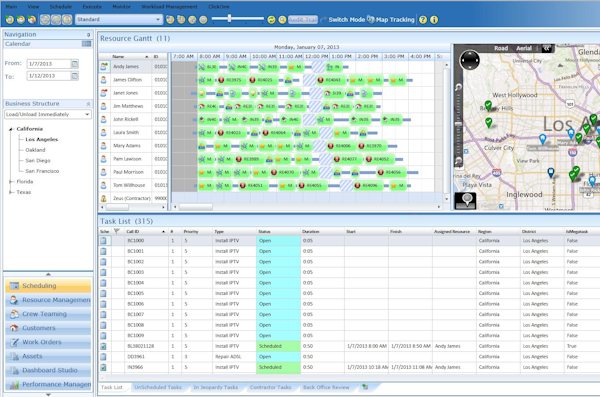The height and width of the screenshot is (397, 600).
Task: Open Dashboard Studio
Action: (x=48, y=371)
